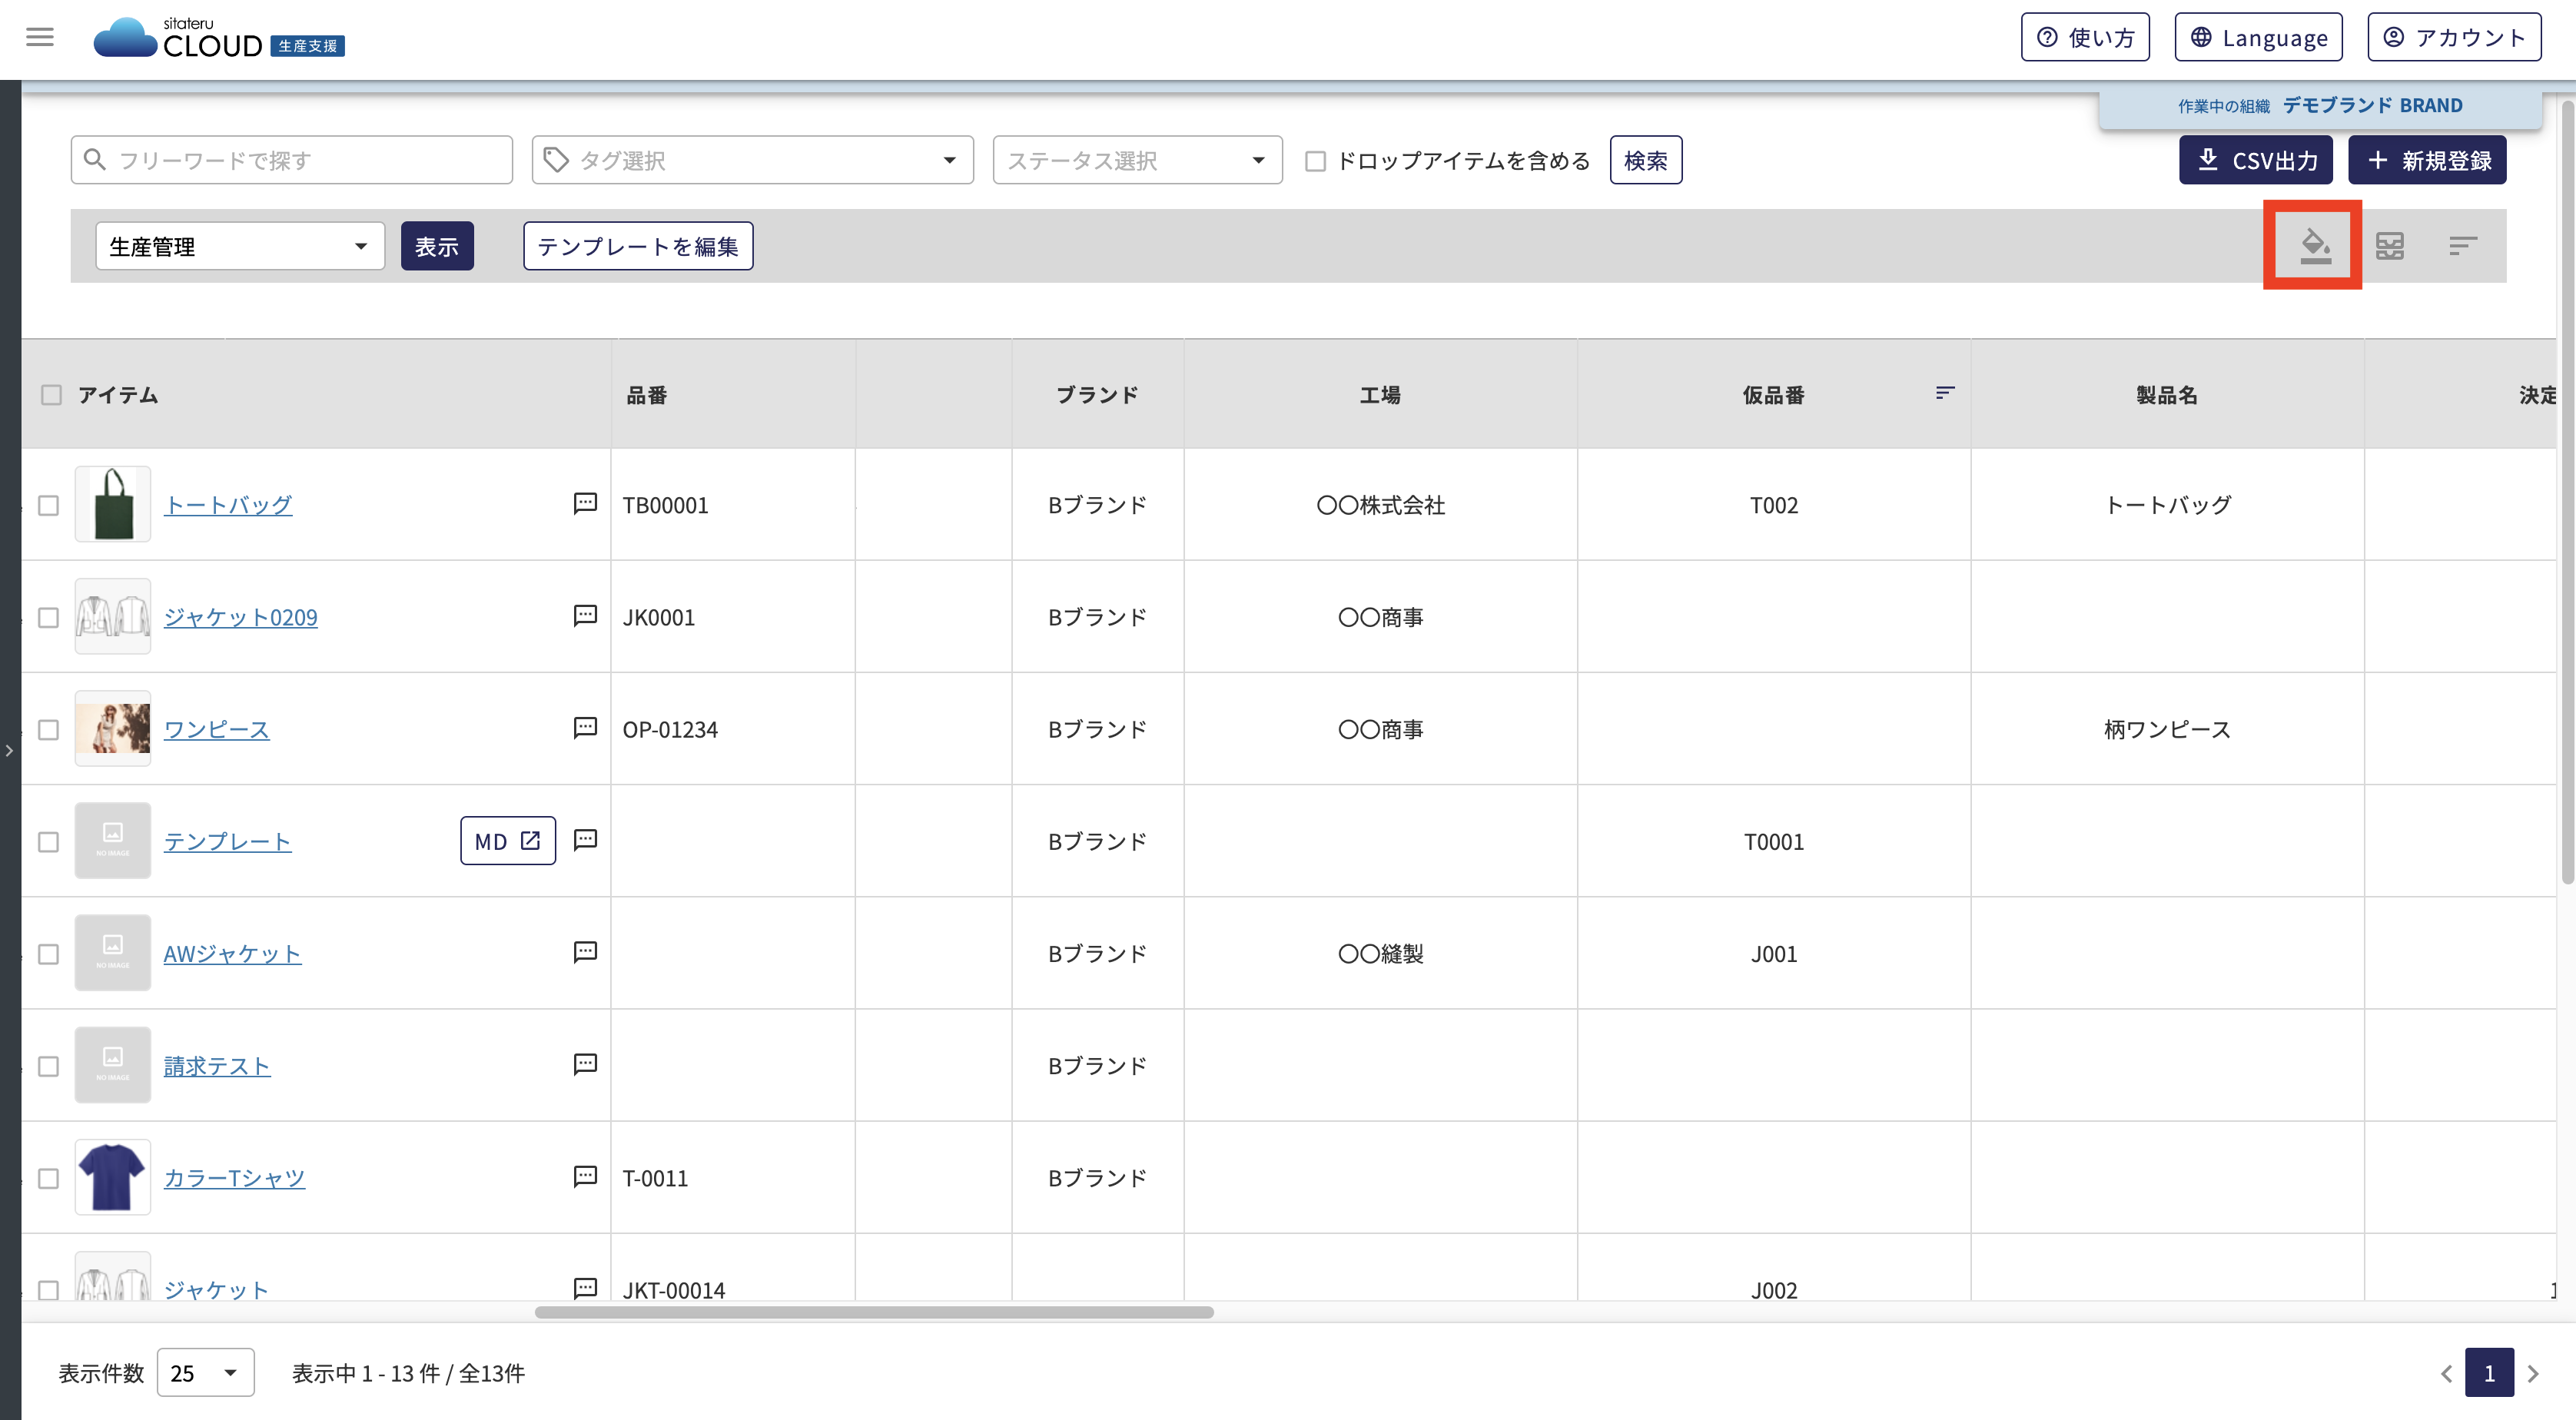Open the hamburger menu icon
The width and height of the screenshot is (2576, 1420).
pos(40,38)
